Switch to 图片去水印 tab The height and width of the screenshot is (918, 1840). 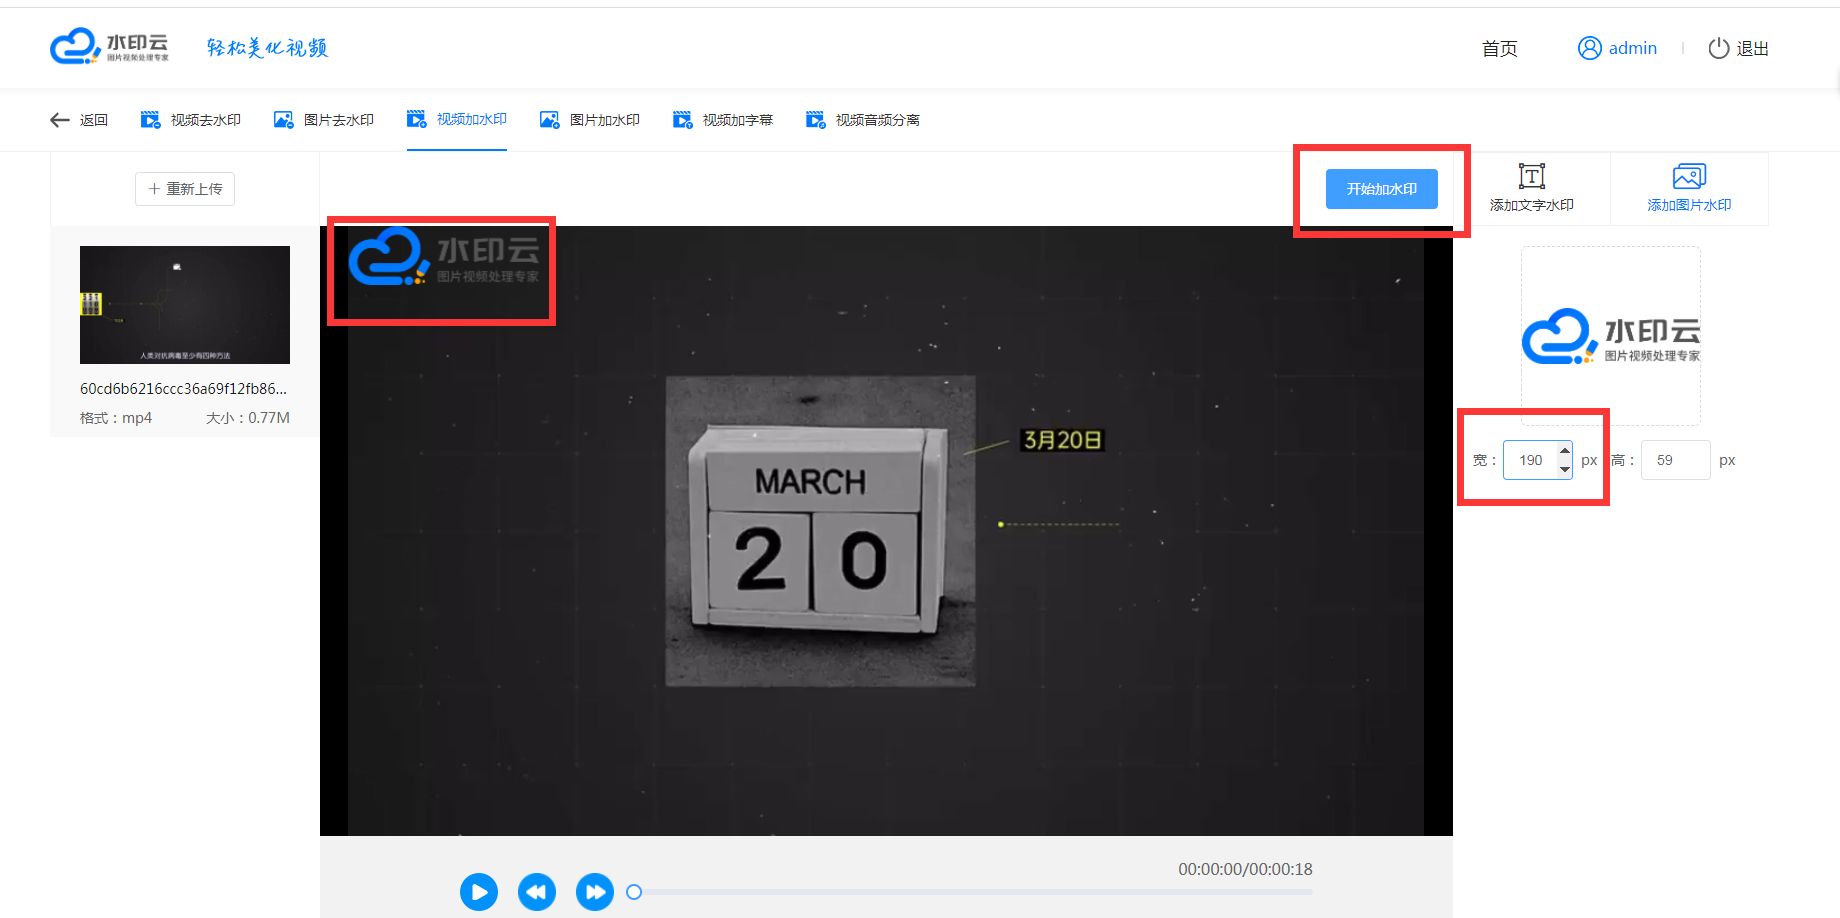click(324, 120)
